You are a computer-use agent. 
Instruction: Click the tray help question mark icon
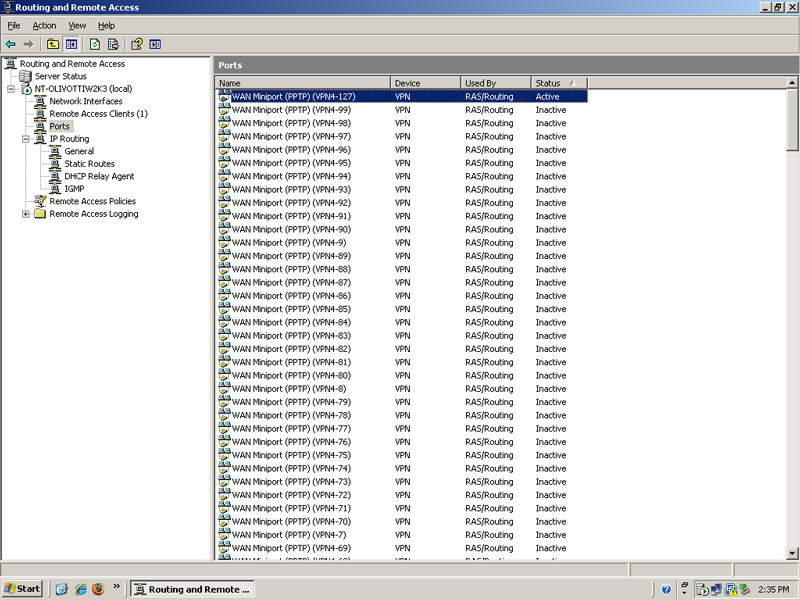[x=666, y=589]
